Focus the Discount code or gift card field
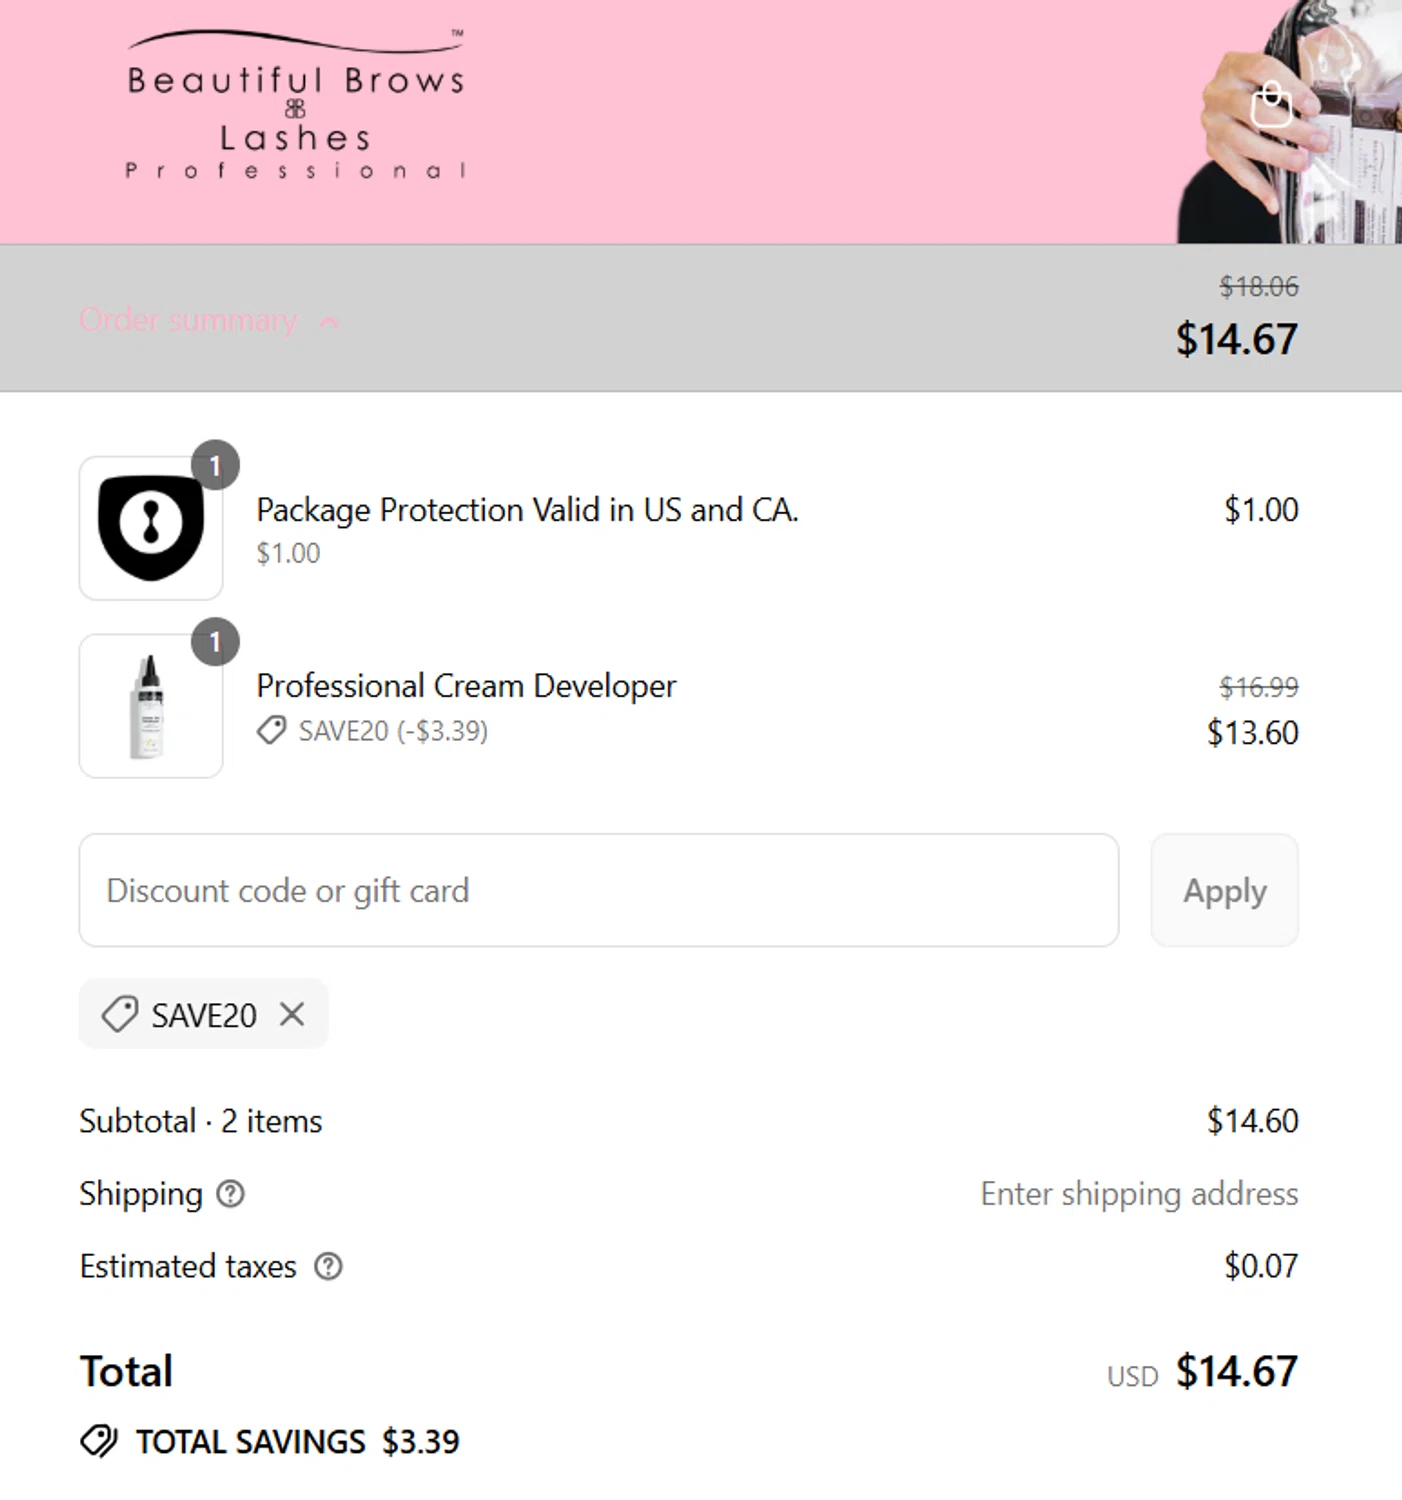This screenshot has width=1402, height=1500. tap(598, 890)
